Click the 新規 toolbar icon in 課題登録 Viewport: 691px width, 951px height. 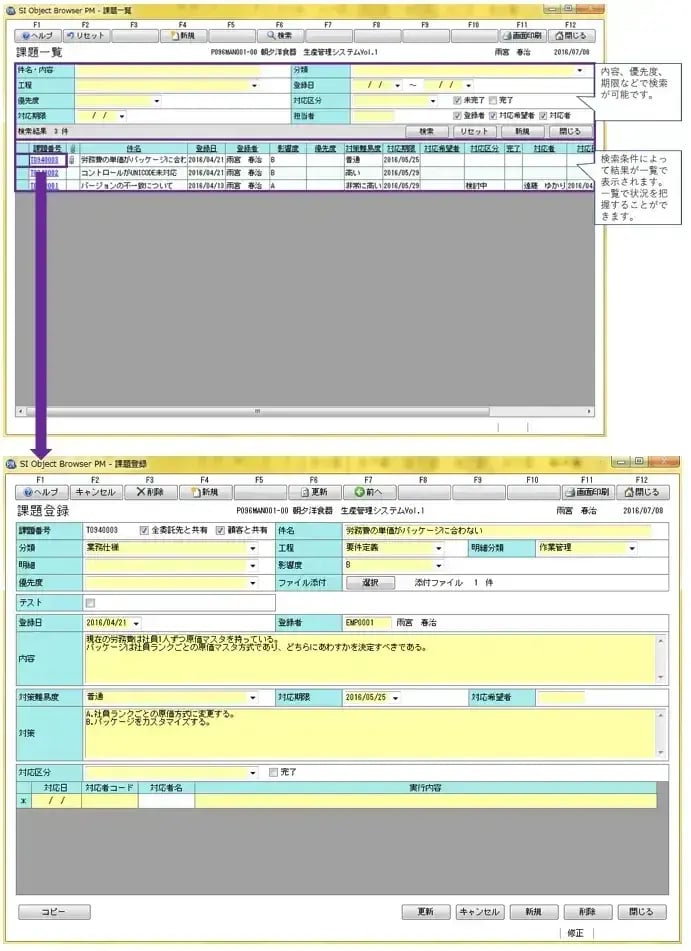coord(204,492)
